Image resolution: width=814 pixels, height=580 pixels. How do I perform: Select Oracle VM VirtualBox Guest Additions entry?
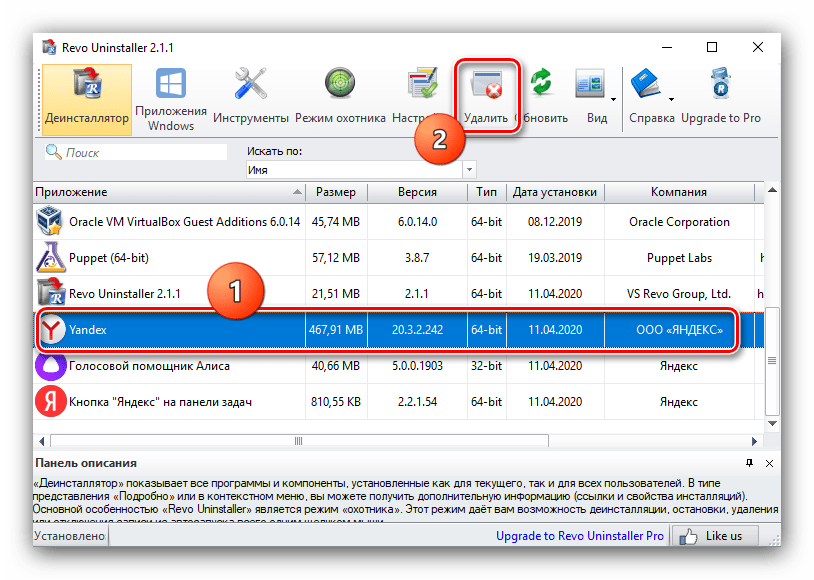168,222
